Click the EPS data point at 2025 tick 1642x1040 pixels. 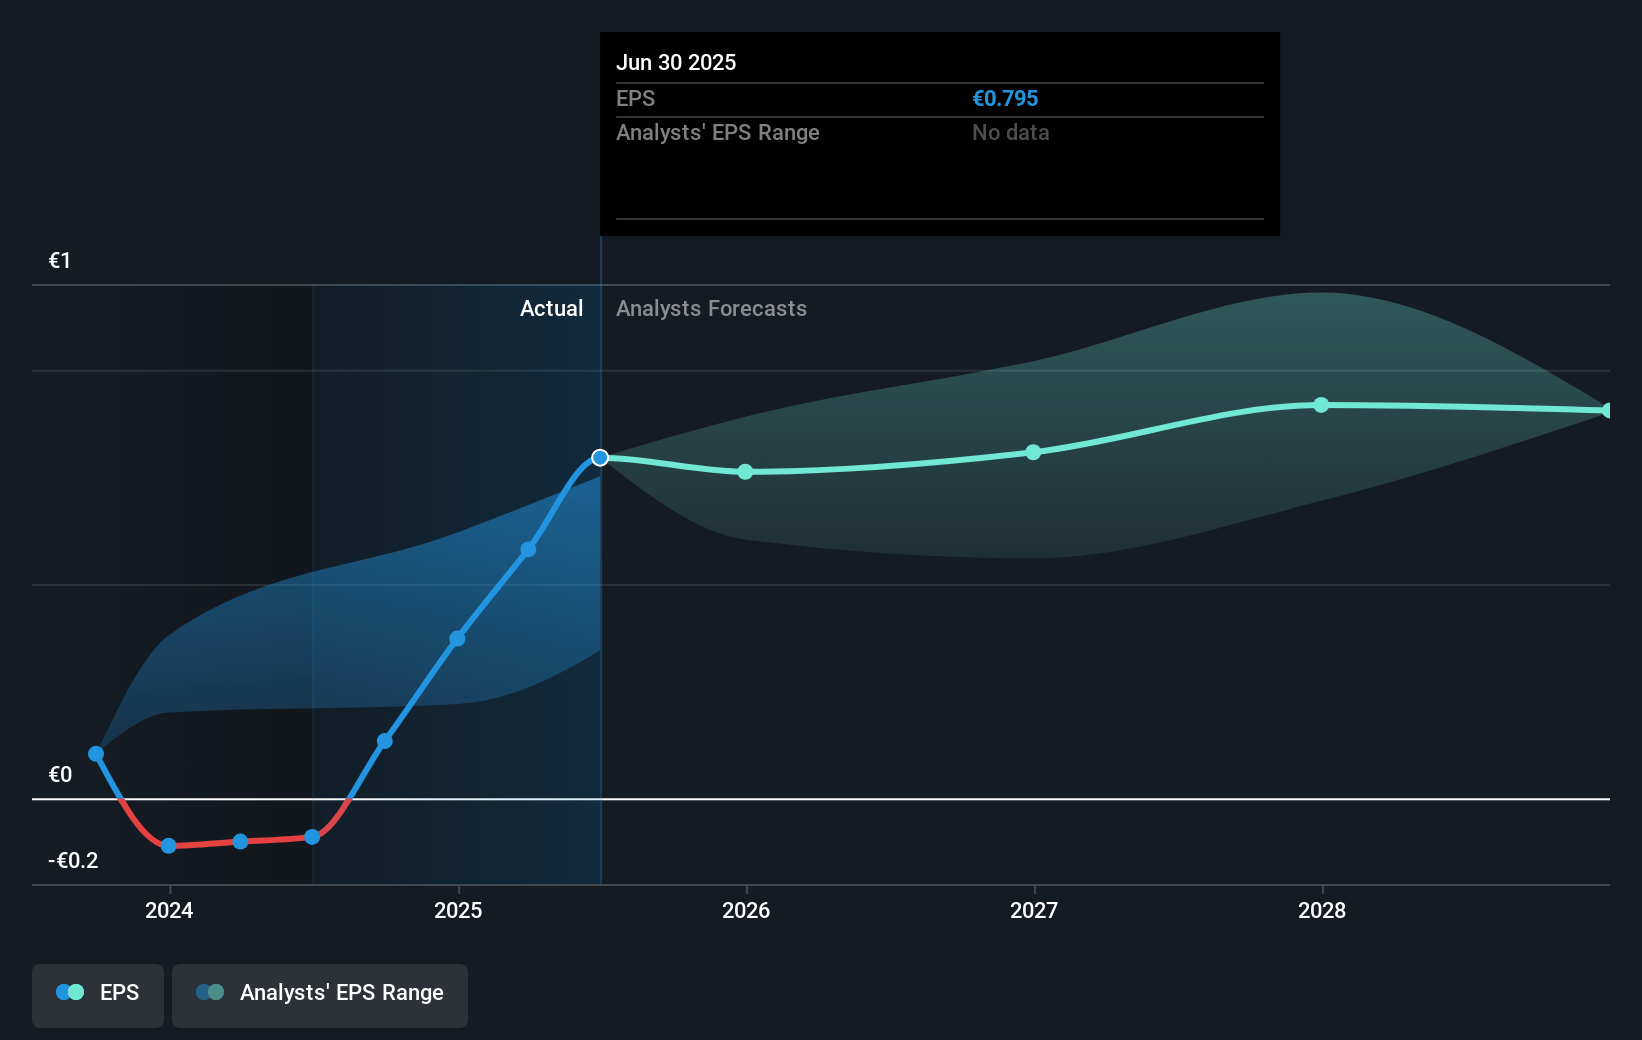click(457, 639)
